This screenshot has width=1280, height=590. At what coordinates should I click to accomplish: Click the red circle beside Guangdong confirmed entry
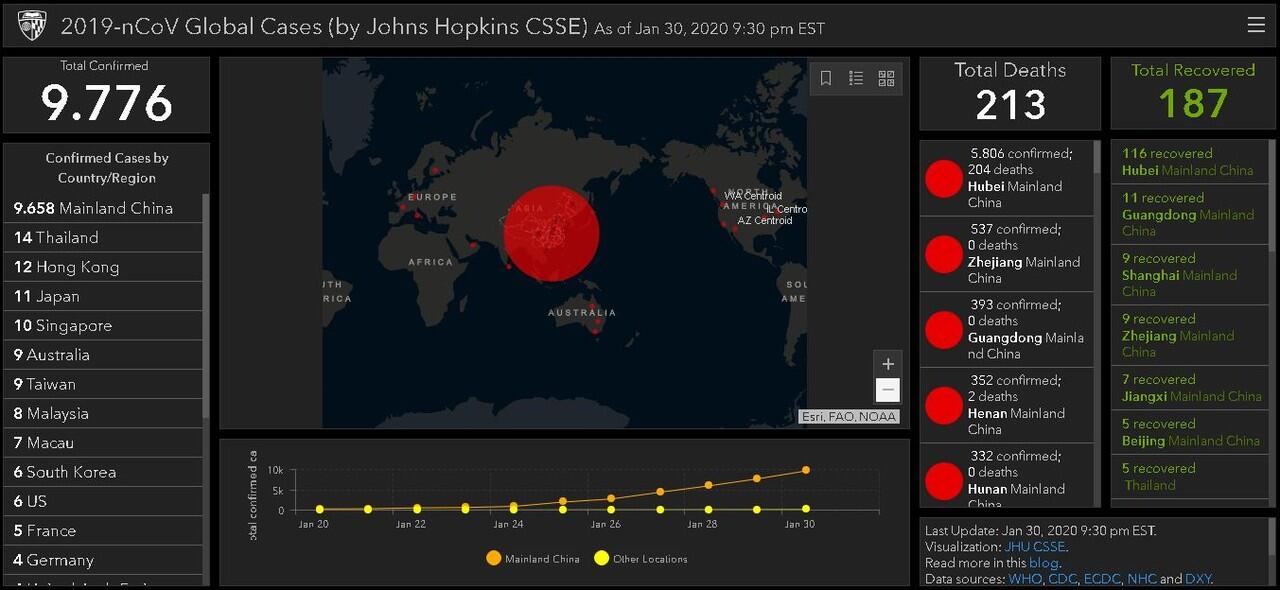tap(943, 330)
